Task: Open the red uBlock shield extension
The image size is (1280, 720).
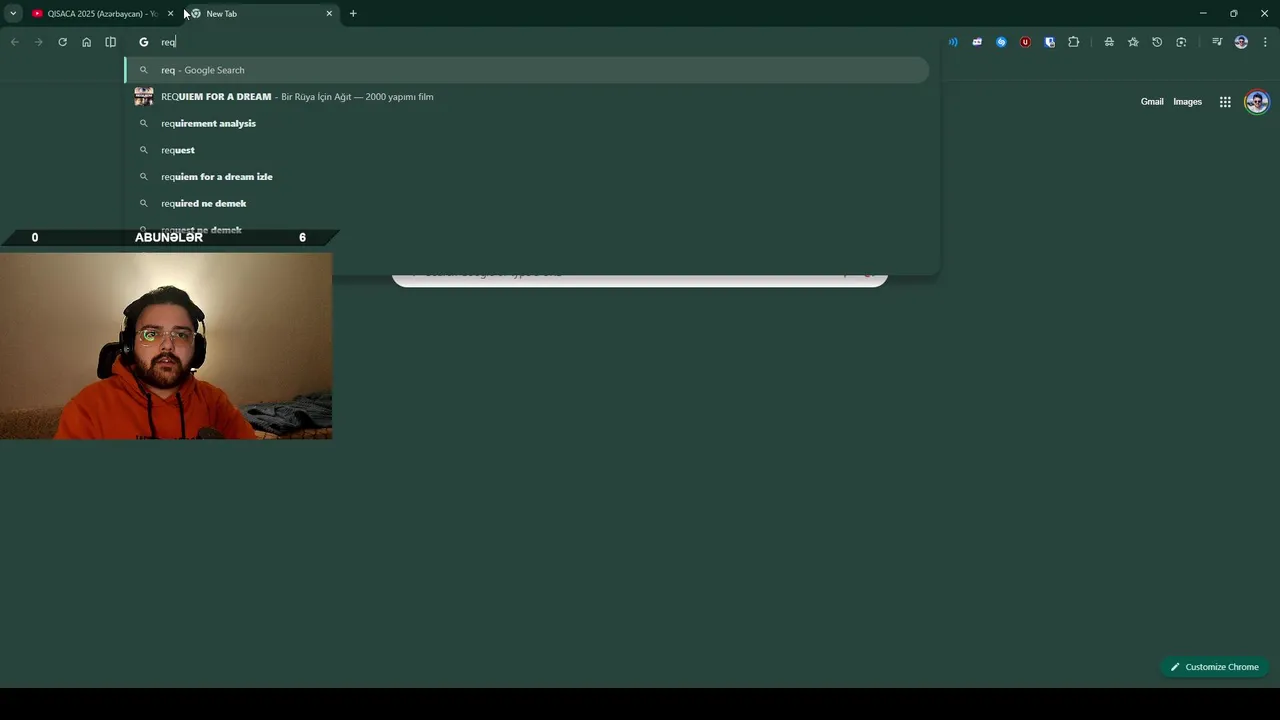Action: (1025, 42)
